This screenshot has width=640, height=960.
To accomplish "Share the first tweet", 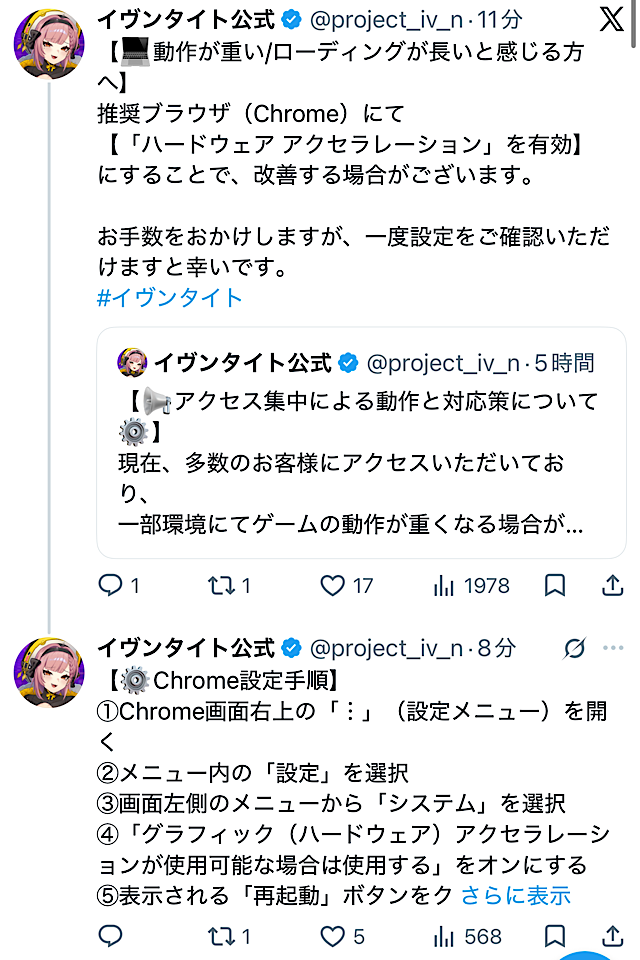I will (612, 585).
